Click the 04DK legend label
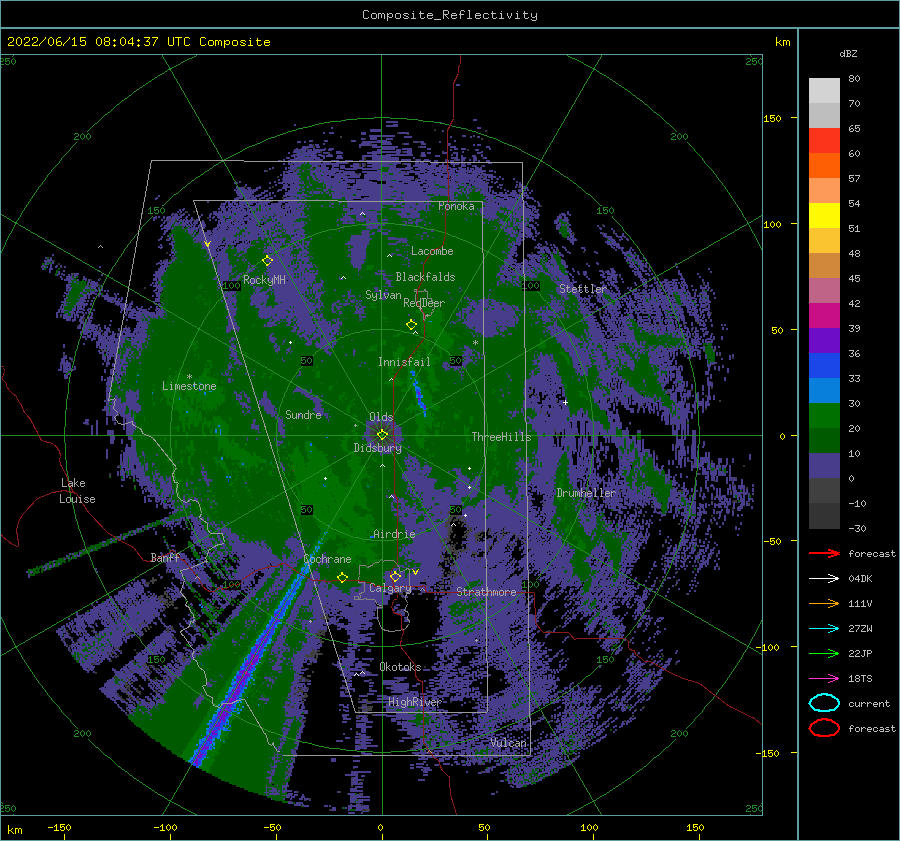900x841 pixels. (x=860, y=578)
